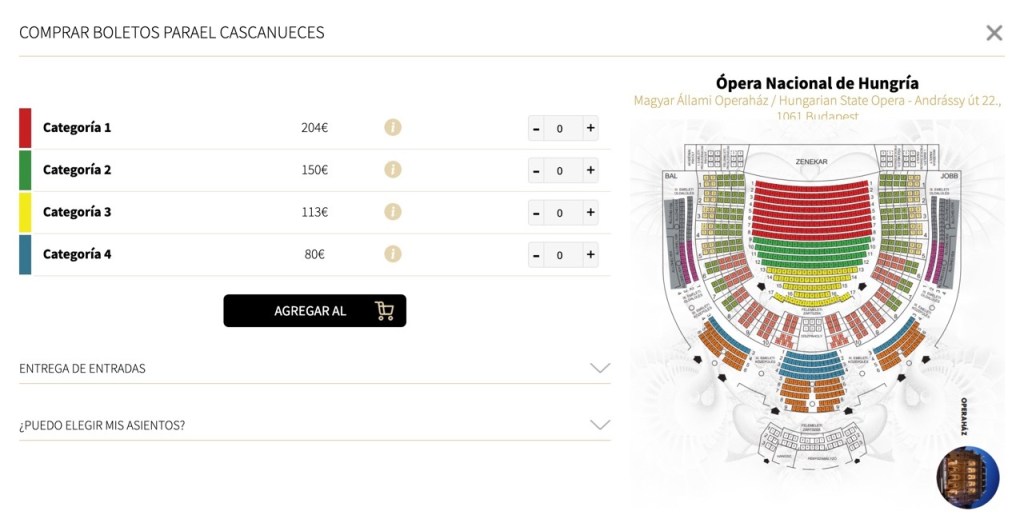This screenshot has height=531, width=1024.
Task: Close the ticket purchase dialog
Action: click(x=994, y=33)
